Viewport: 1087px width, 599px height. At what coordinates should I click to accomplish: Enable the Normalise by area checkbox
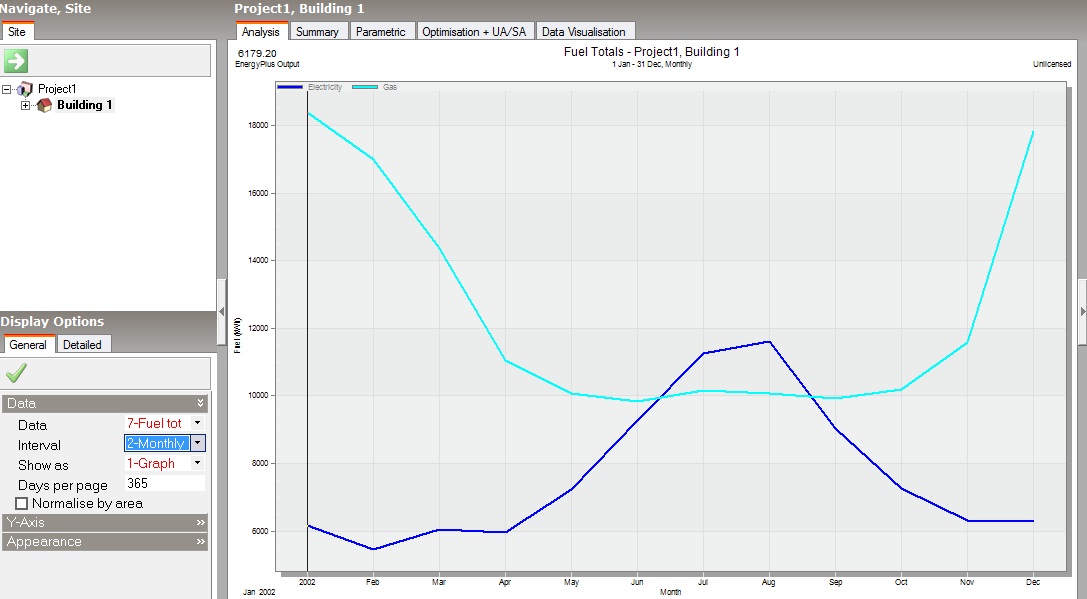21,503
